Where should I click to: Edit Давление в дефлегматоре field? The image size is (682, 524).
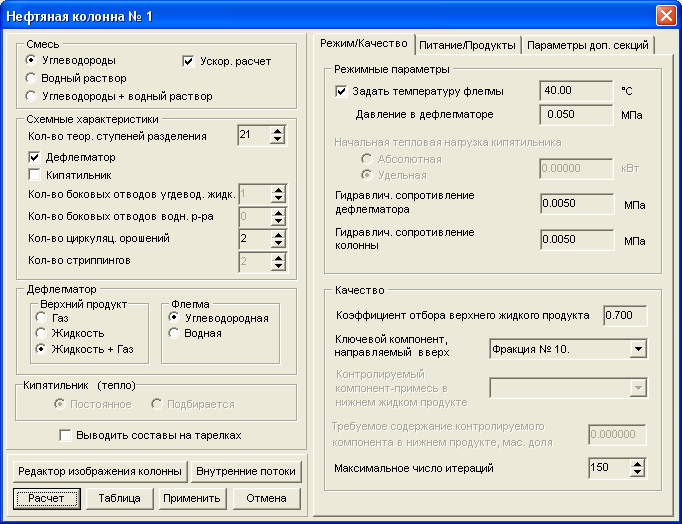(x=576, y=115)
